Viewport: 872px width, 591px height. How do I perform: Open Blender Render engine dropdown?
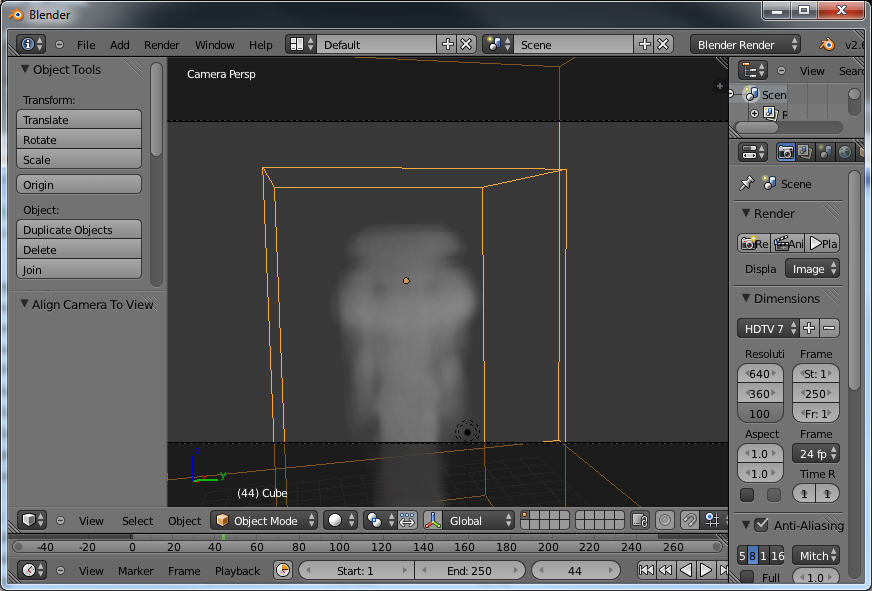(x=745, y=44)
